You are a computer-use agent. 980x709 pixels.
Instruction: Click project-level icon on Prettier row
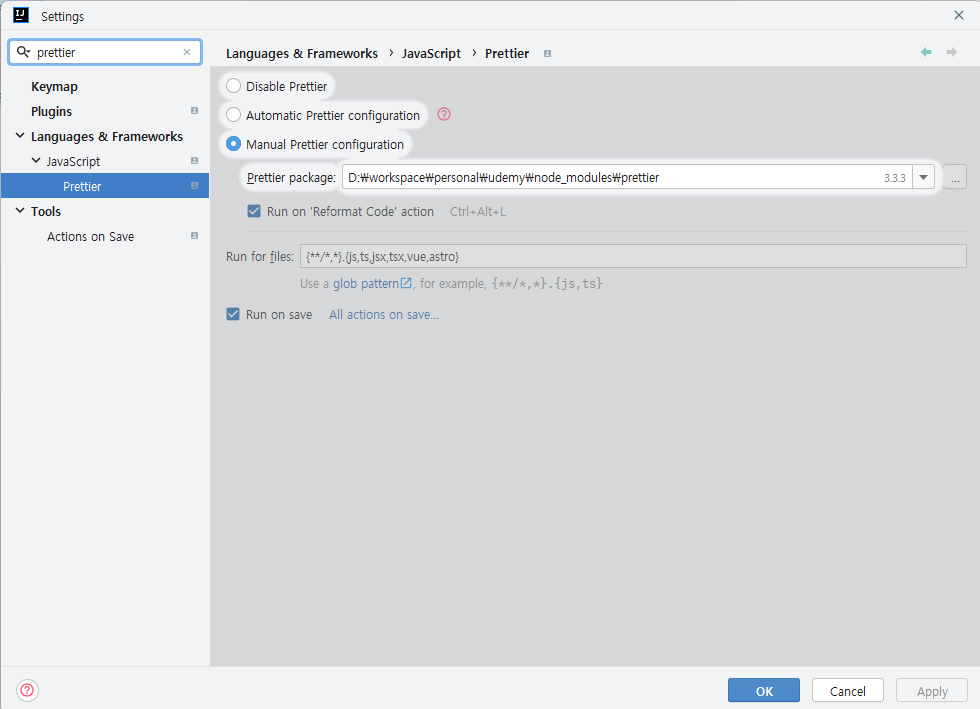[x=194, y=186]
